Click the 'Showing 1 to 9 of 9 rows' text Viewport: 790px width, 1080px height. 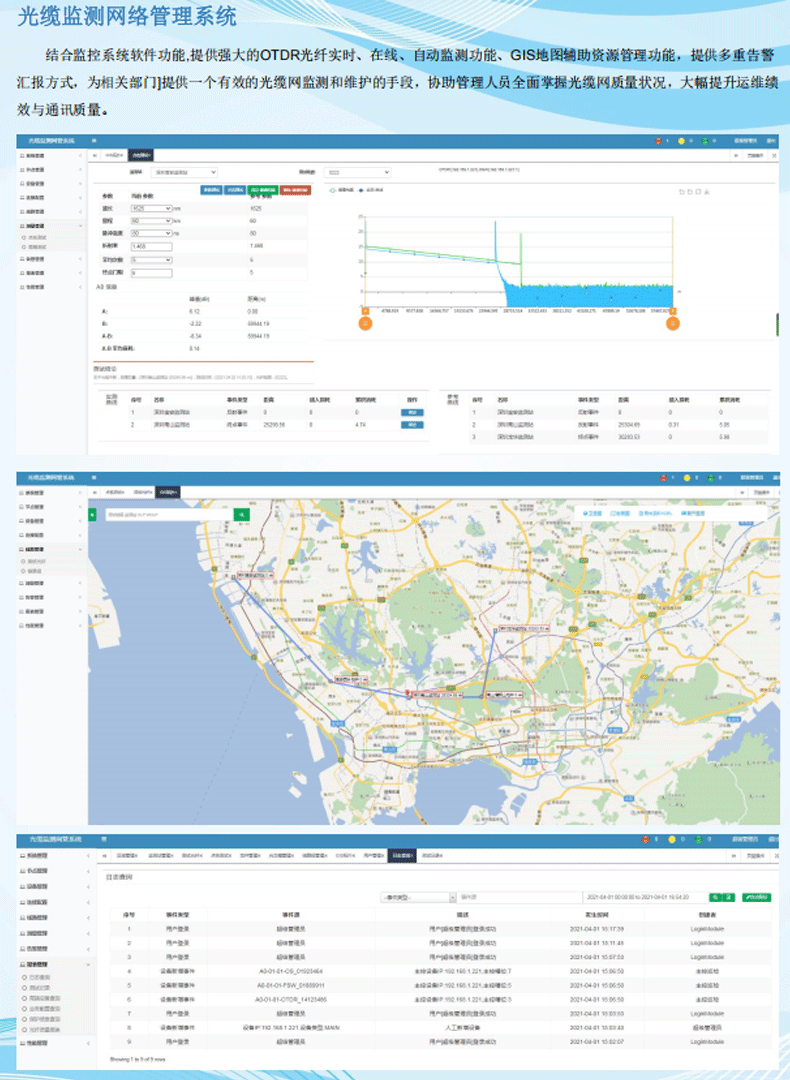[x=138, y=1059]
